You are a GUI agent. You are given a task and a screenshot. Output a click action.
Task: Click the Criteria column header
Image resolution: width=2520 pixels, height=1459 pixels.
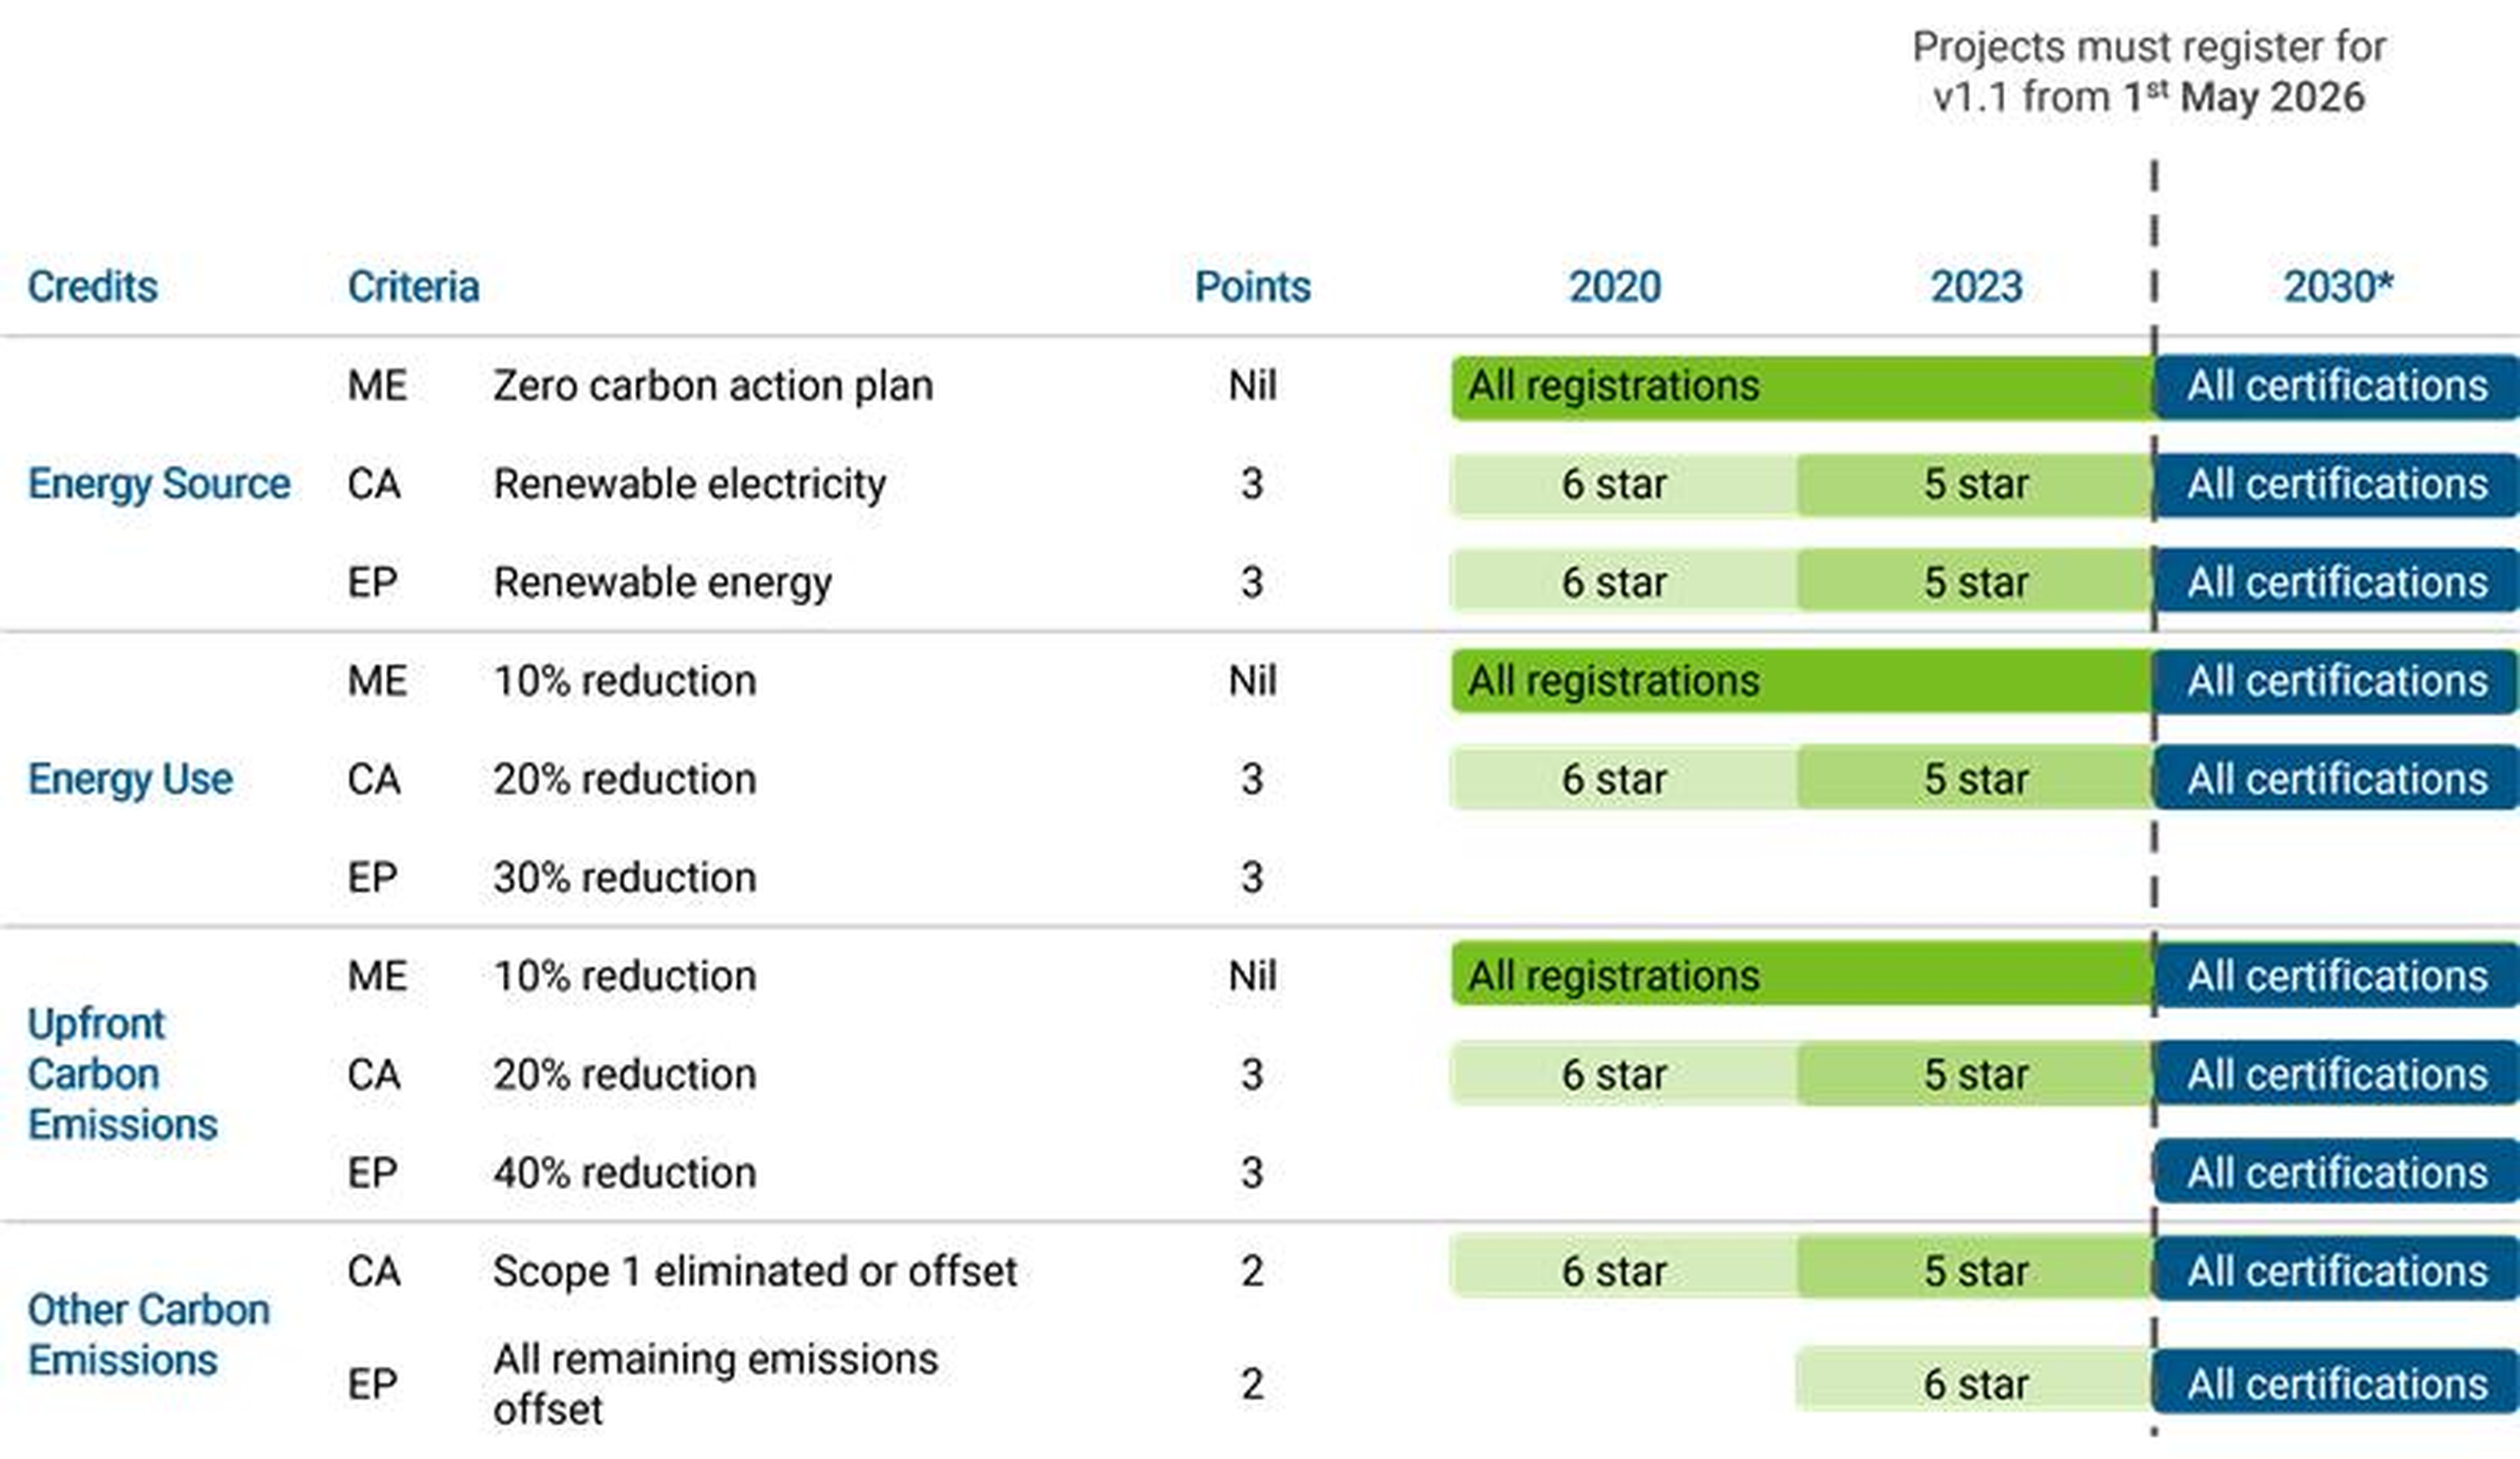point(413,287)
